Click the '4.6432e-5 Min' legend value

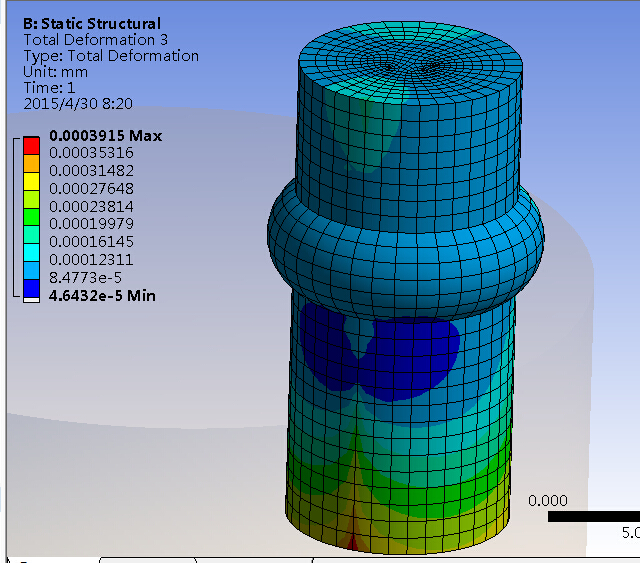coord(102,296)
